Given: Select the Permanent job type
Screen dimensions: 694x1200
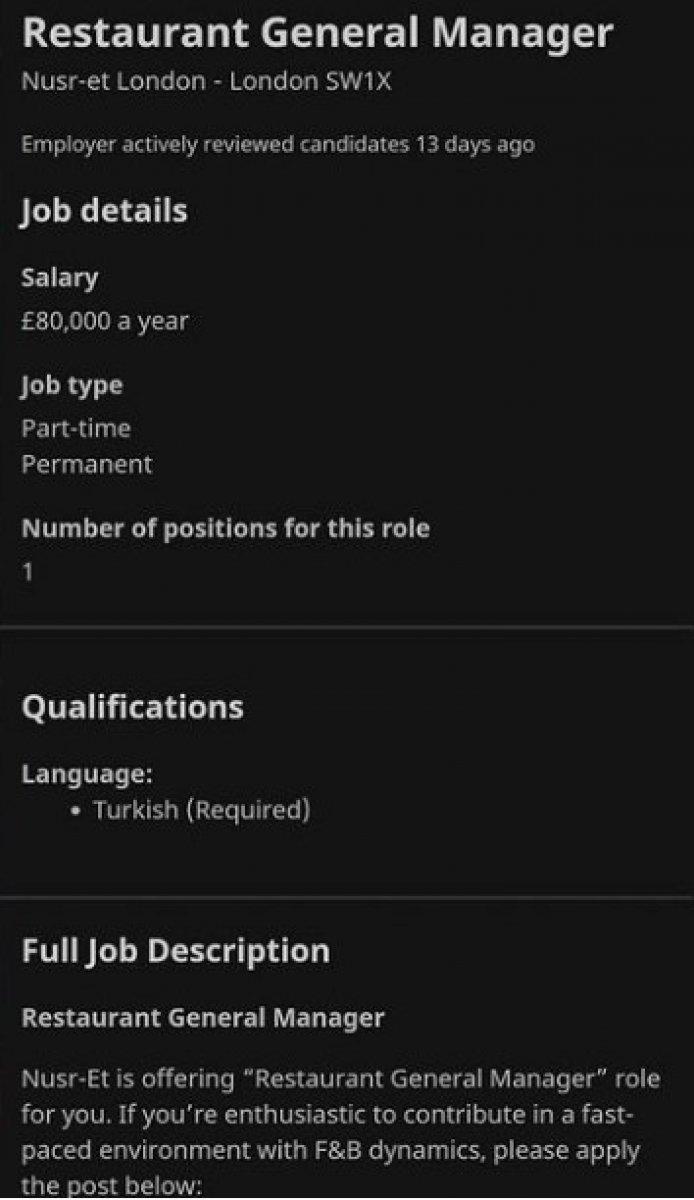Looking at the screenshot, I should 87,464.
